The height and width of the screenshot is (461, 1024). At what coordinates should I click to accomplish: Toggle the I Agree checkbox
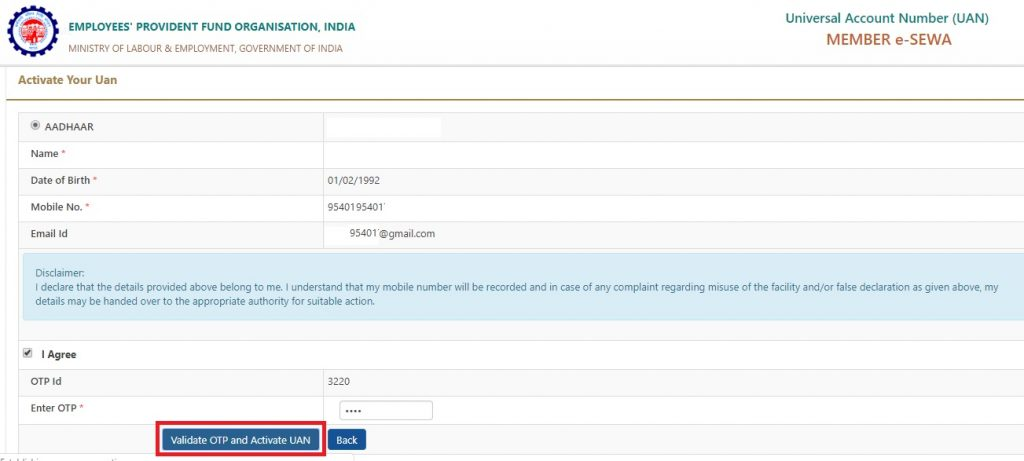[x=26, y=353]
